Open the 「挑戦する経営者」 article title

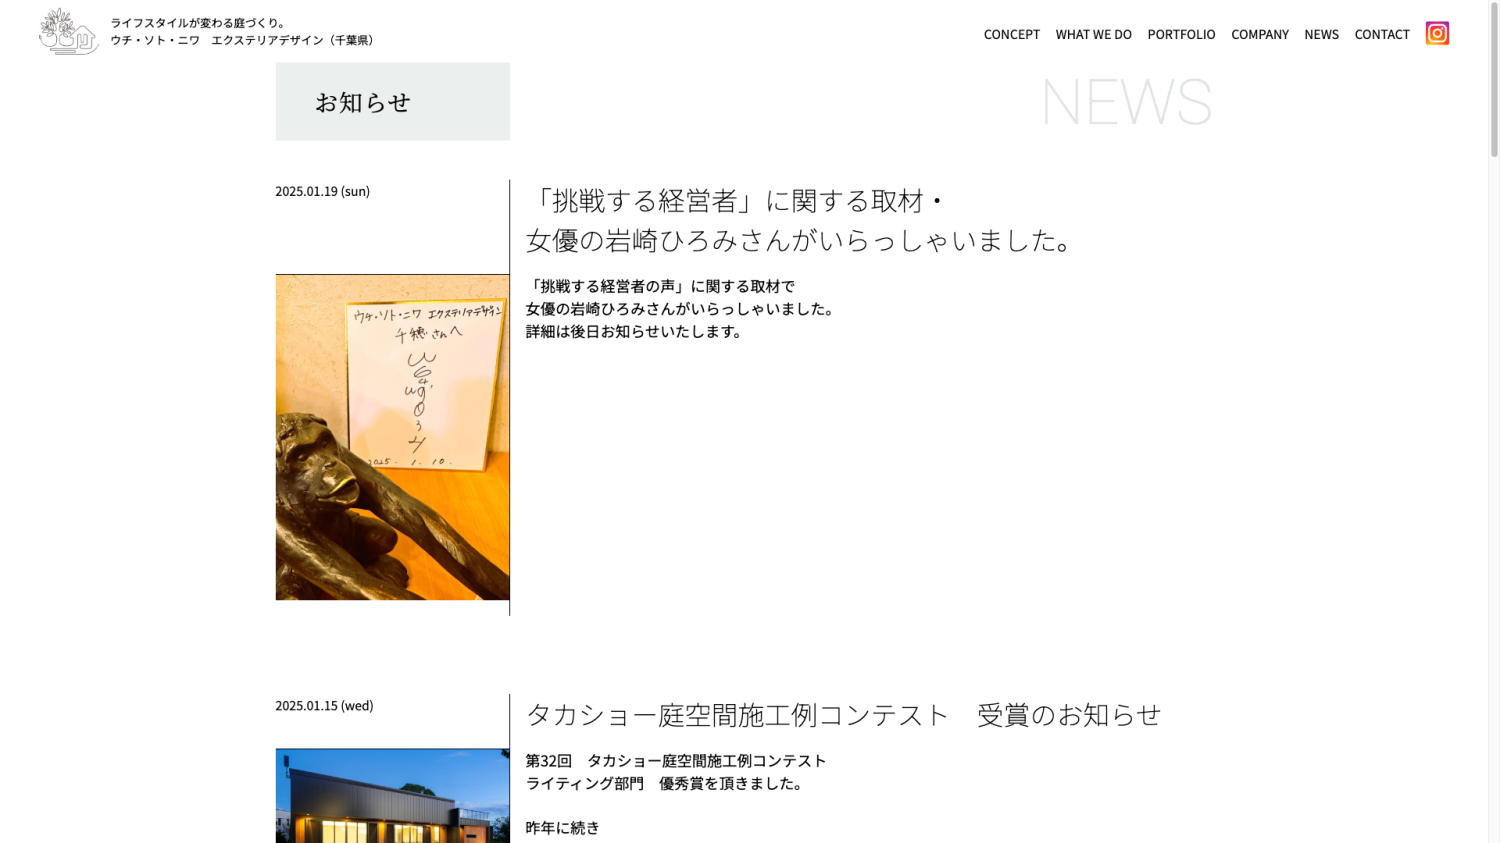point(800,220)
